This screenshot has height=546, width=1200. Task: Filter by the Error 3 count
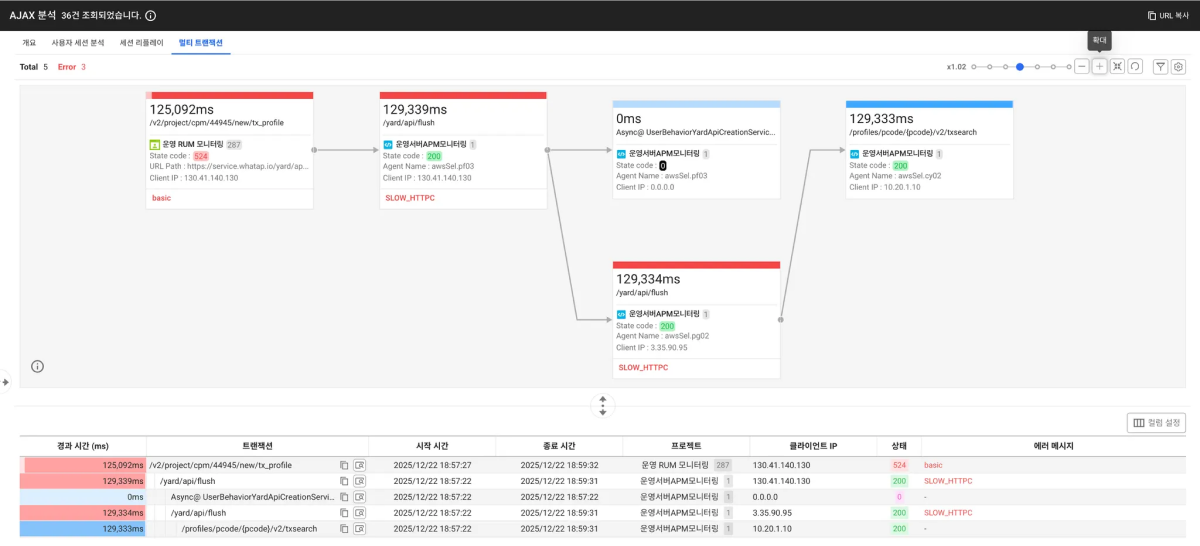click(71, 67)
